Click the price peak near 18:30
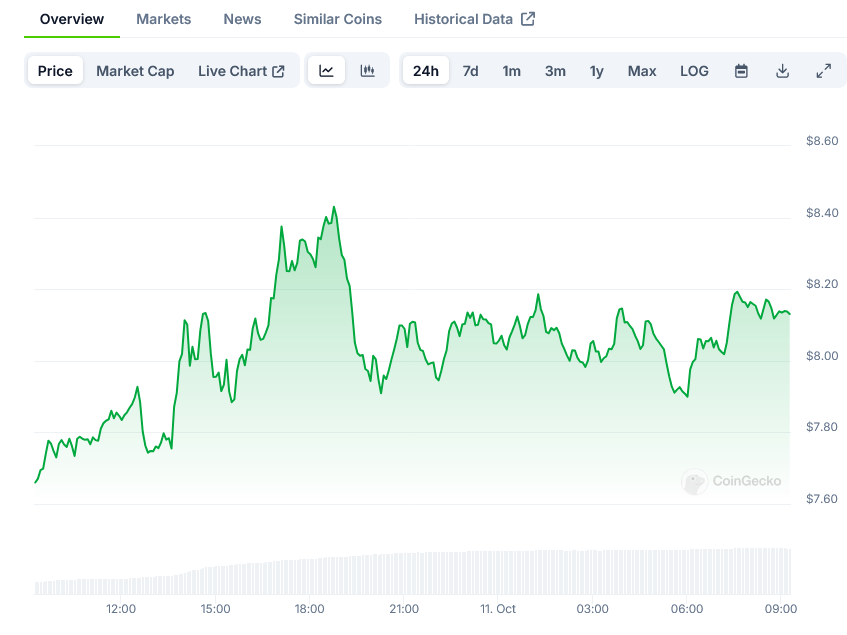847x635 pixels. coord(334,207)
